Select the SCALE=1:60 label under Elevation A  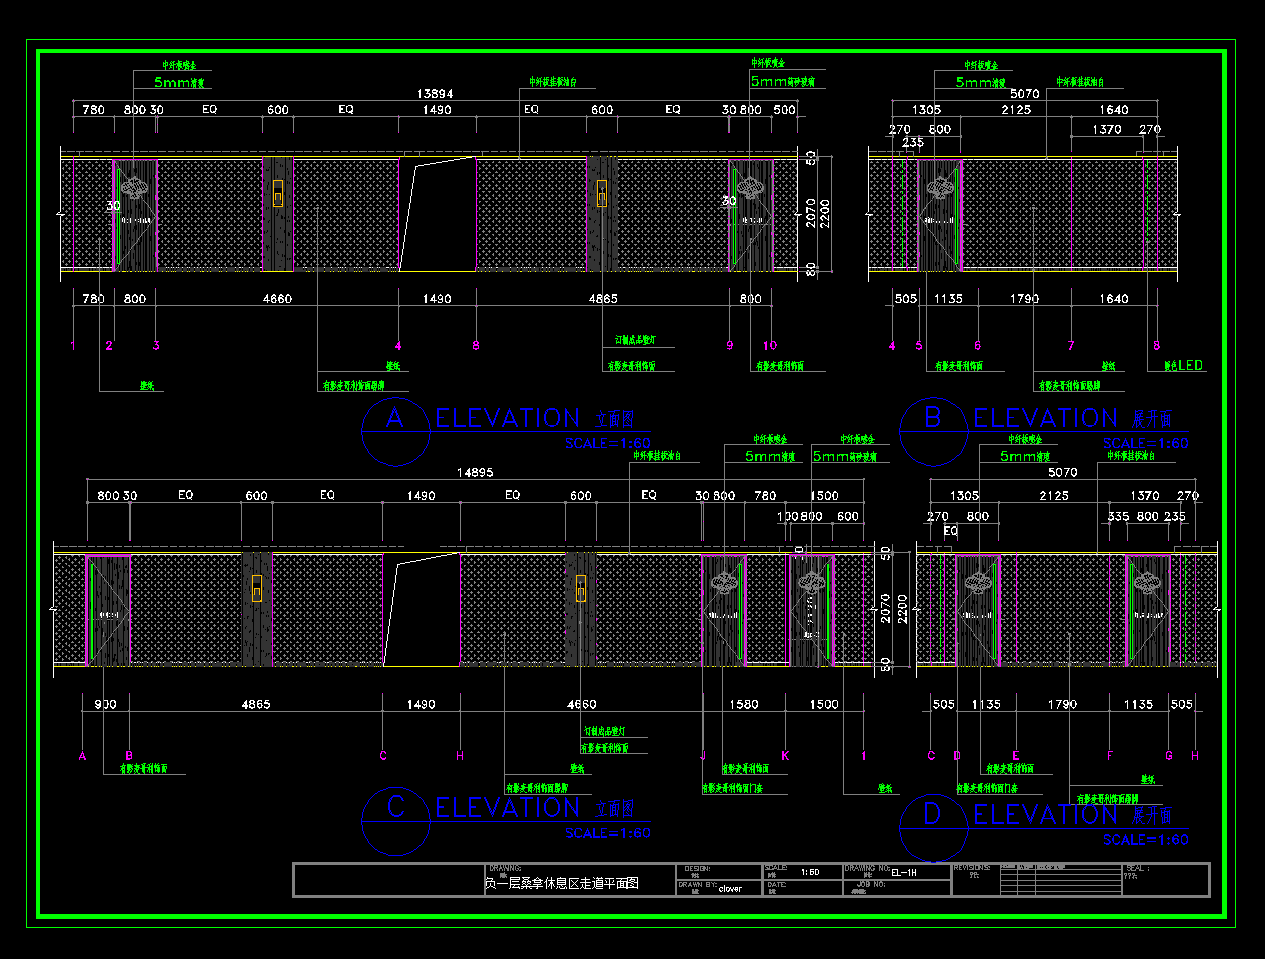coord(608,443)
